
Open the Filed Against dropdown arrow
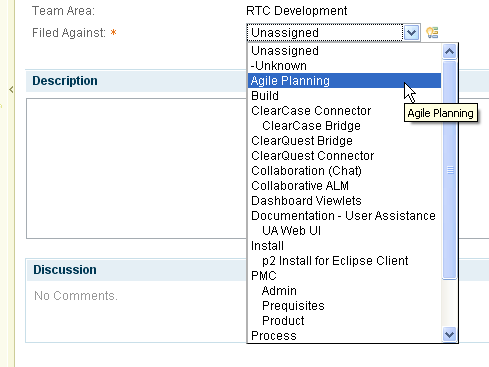tap(411, 33)
